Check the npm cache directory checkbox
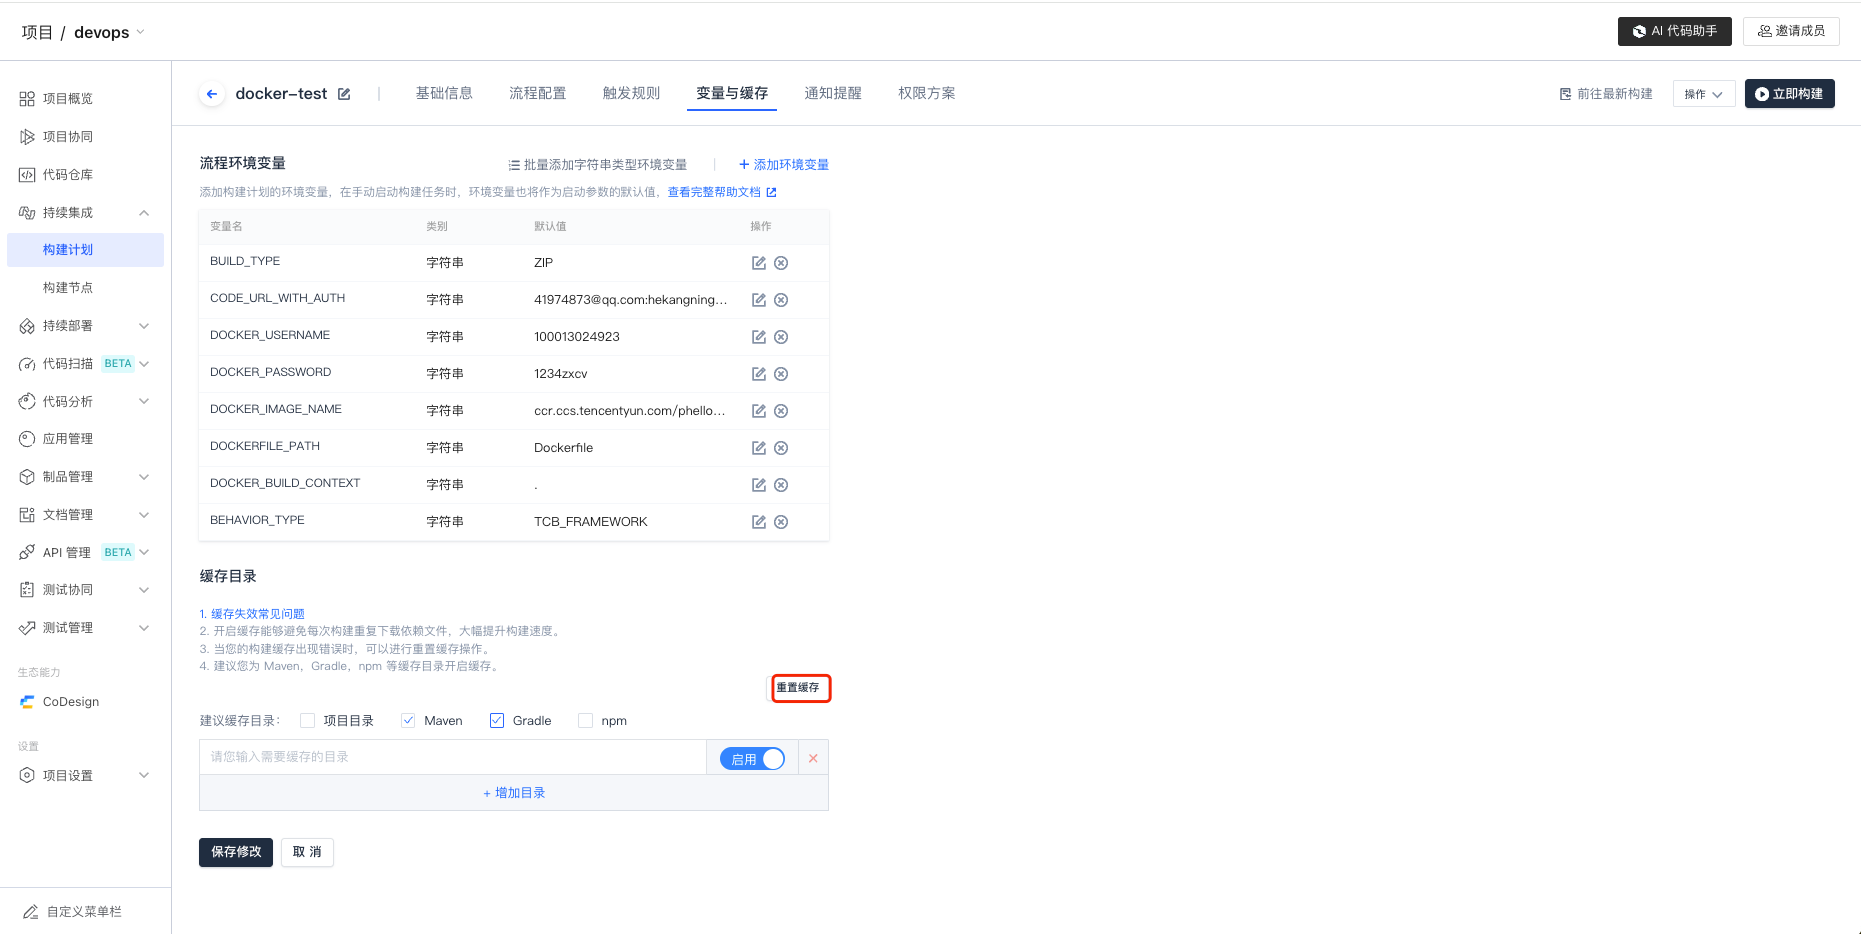The width and height of the screenshot is (1861, 934). tap(586, 721)
